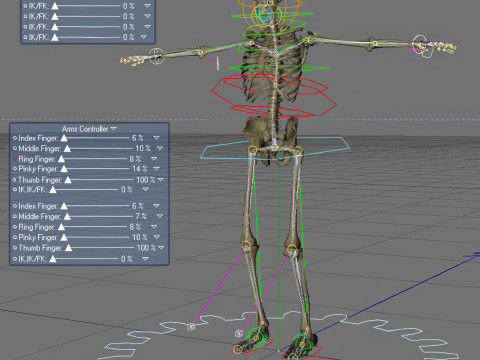
Task: Select yellow knee joint circle on screen-right leg
Action: [292, 249]
